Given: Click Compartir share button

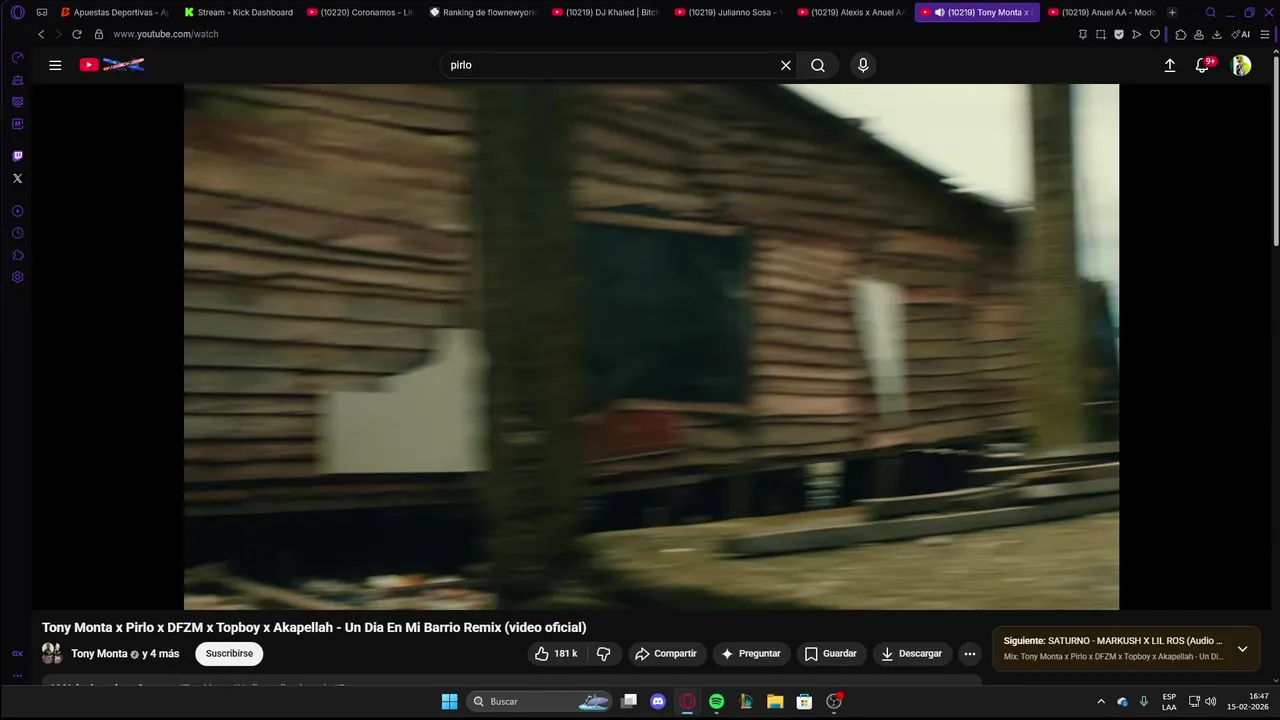Looking at the screenshot, I should click(x=667, y=654).
